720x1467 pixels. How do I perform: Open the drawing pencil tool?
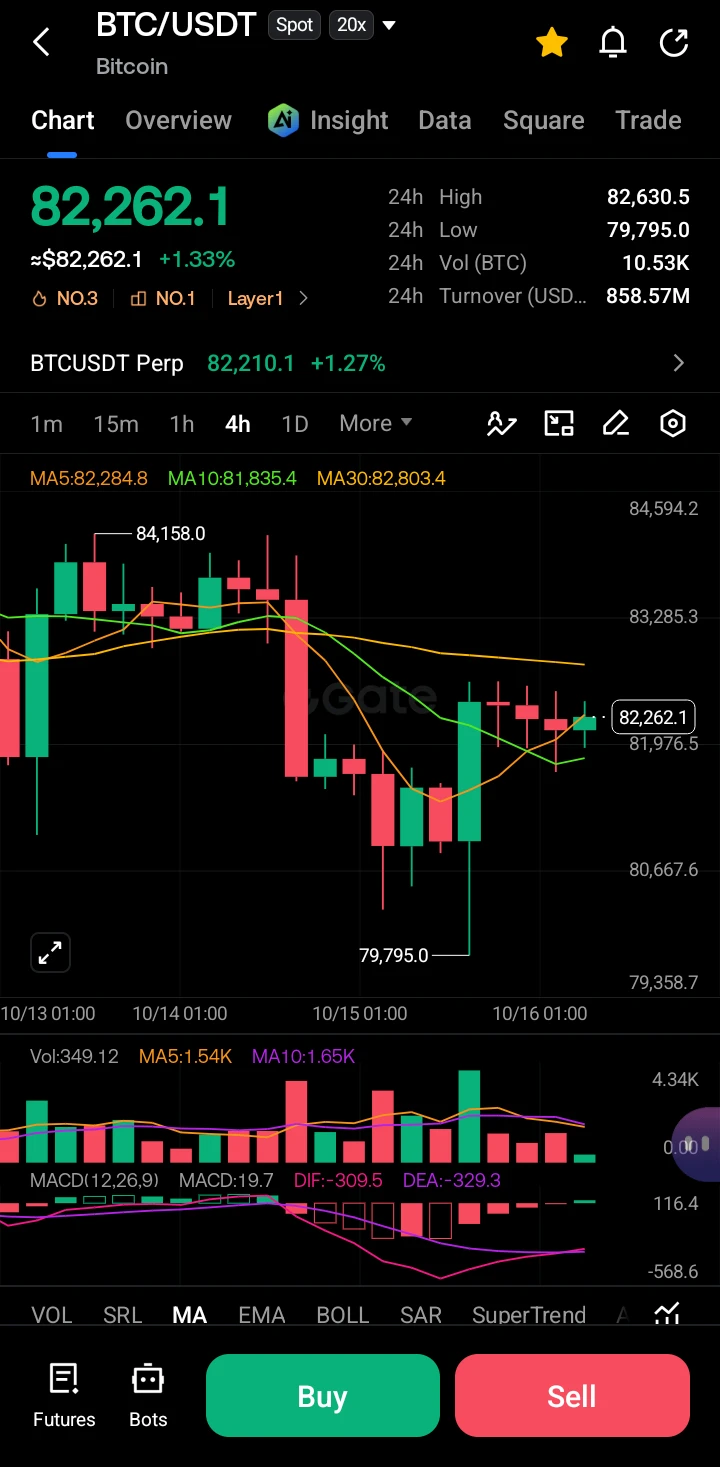pyautogui.click(x=616, y=424)
